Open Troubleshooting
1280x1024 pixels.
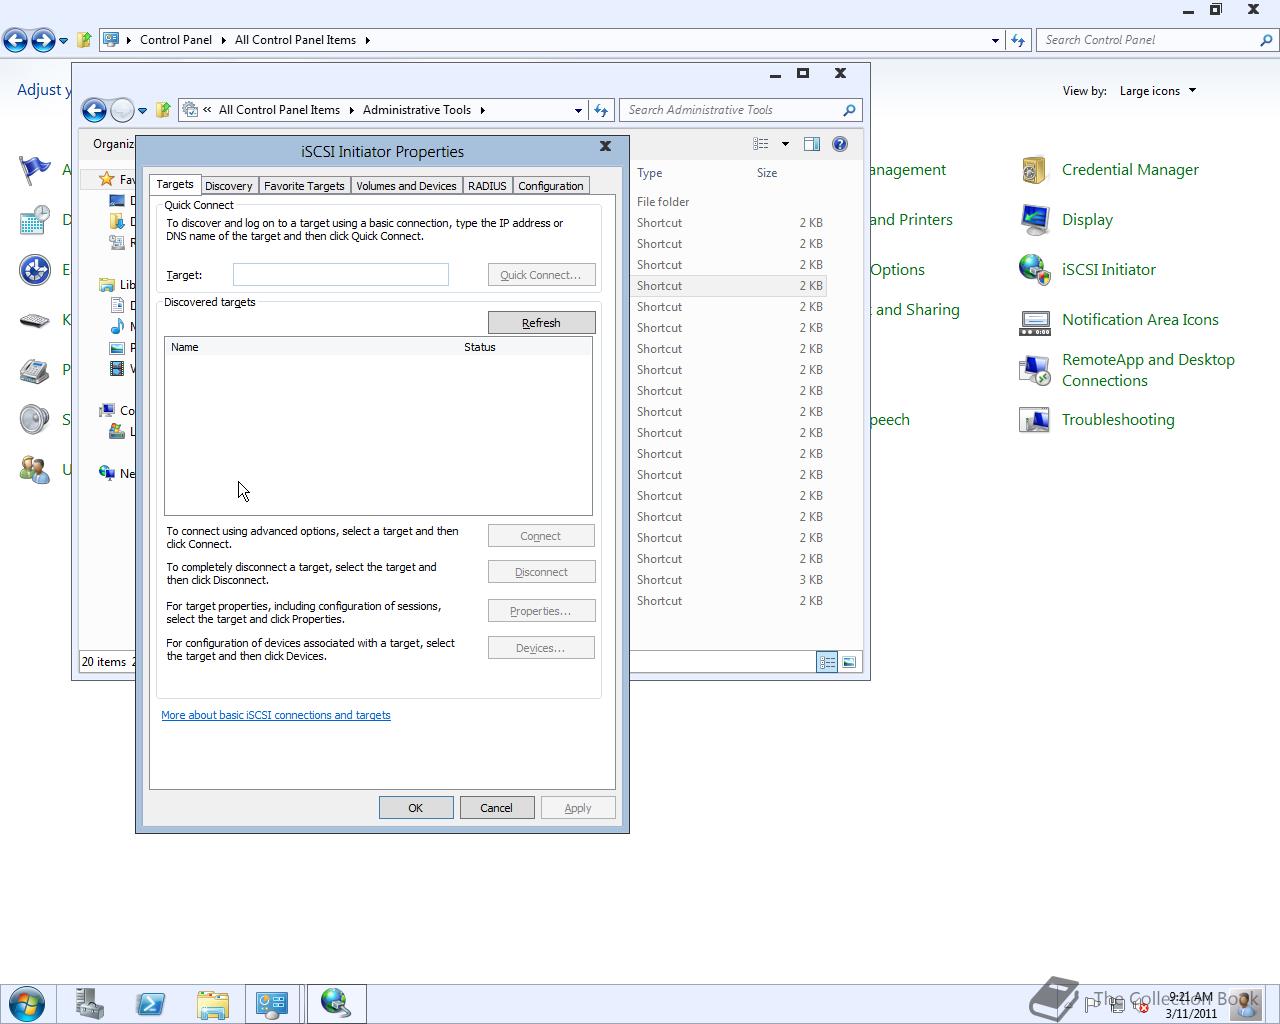(1118, 420)
